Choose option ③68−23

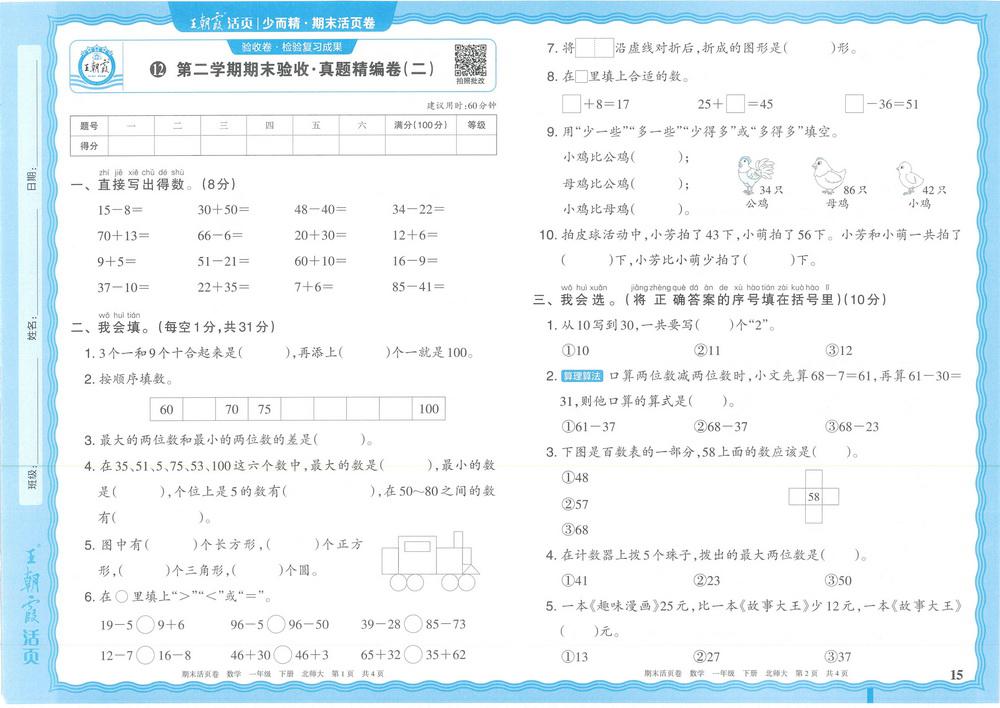pyautogui.click(x=852, y=427)
